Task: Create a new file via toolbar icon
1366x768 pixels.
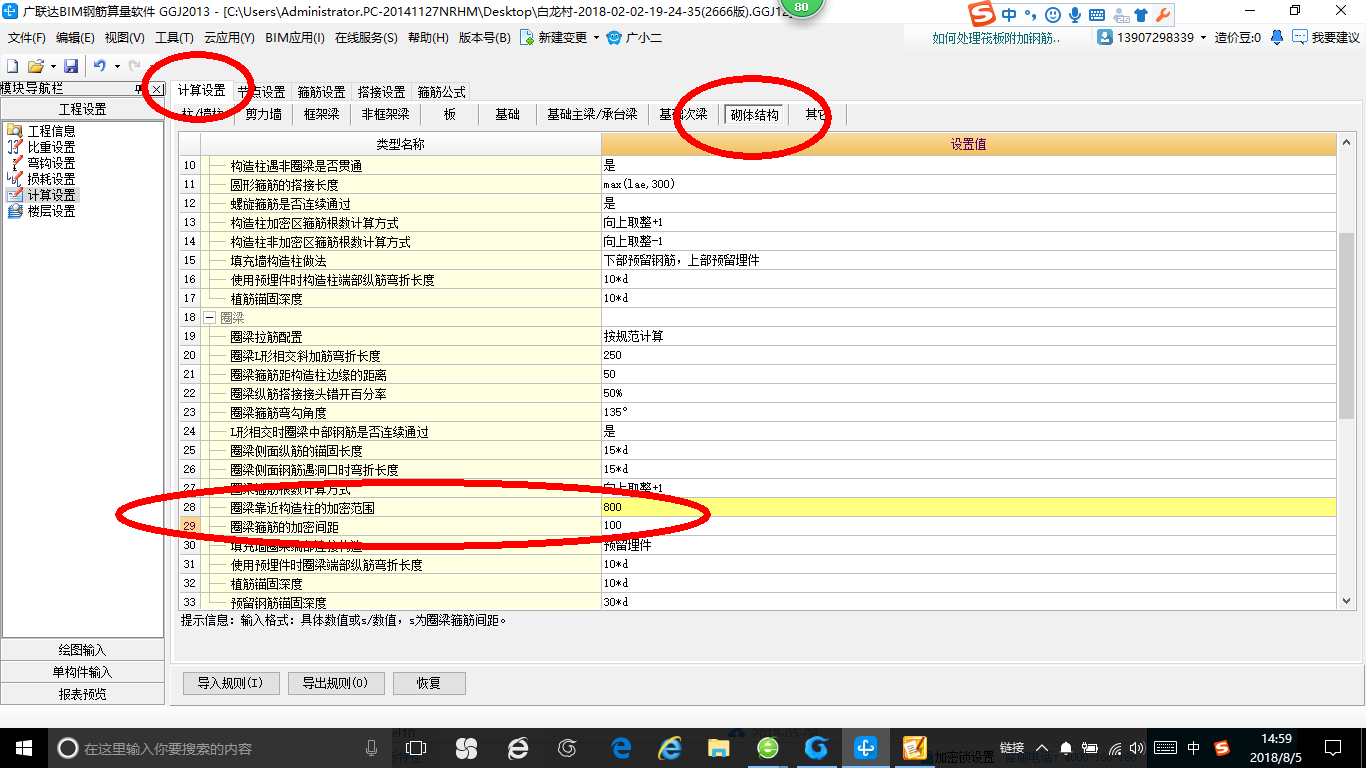Action: tap(13, 66)
